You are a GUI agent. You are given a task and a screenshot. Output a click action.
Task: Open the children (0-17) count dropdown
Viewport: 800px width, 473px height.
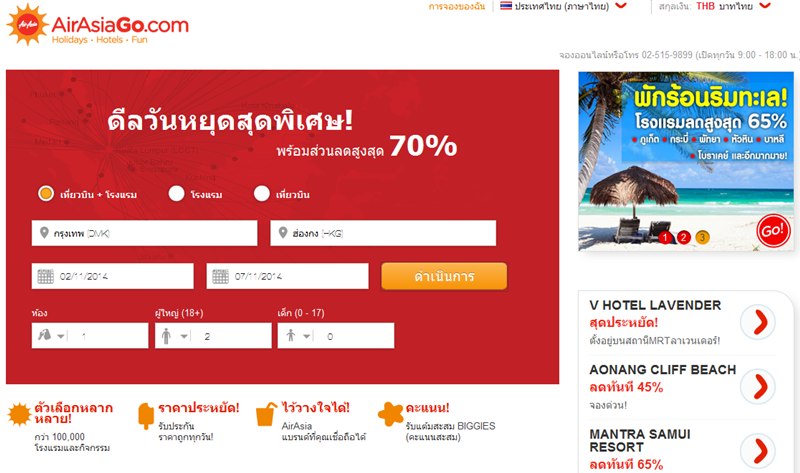pyautogui.click(x=336, y=335)
